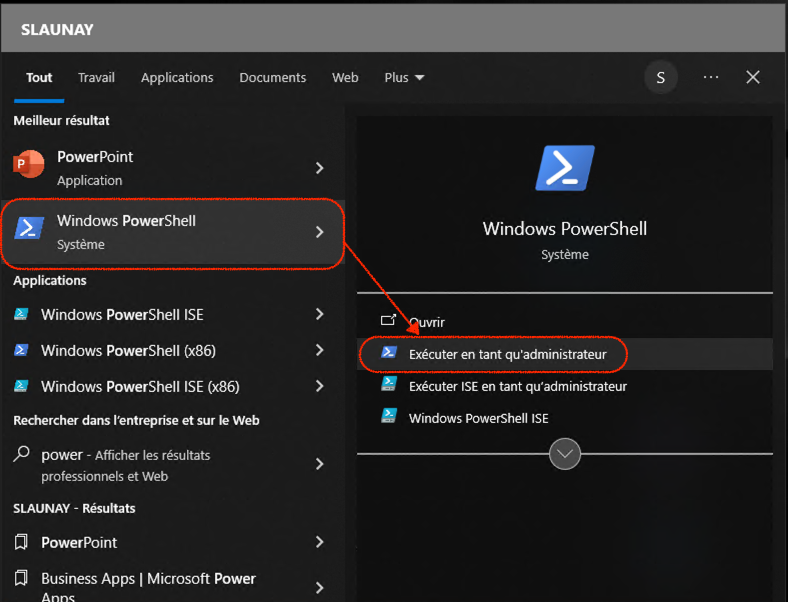Click the Windows PowerShell icon in results list
The width and height of the screenshot is (788, 602).
coord(29,230)
